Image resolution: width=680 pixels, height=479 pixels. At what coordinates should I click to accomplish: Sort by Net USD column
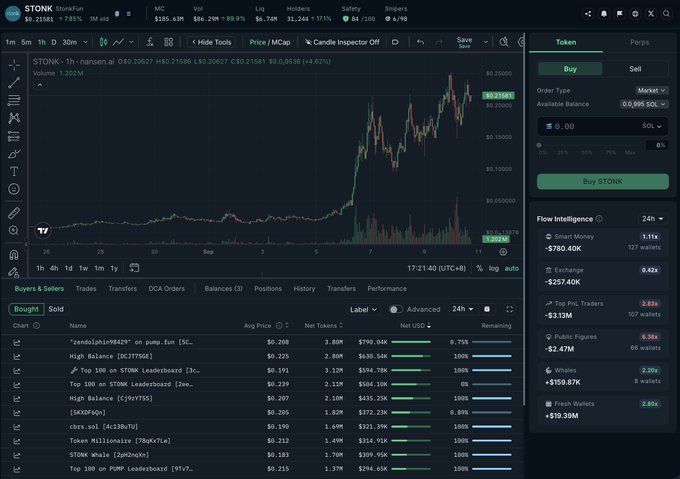click(415, 326)
